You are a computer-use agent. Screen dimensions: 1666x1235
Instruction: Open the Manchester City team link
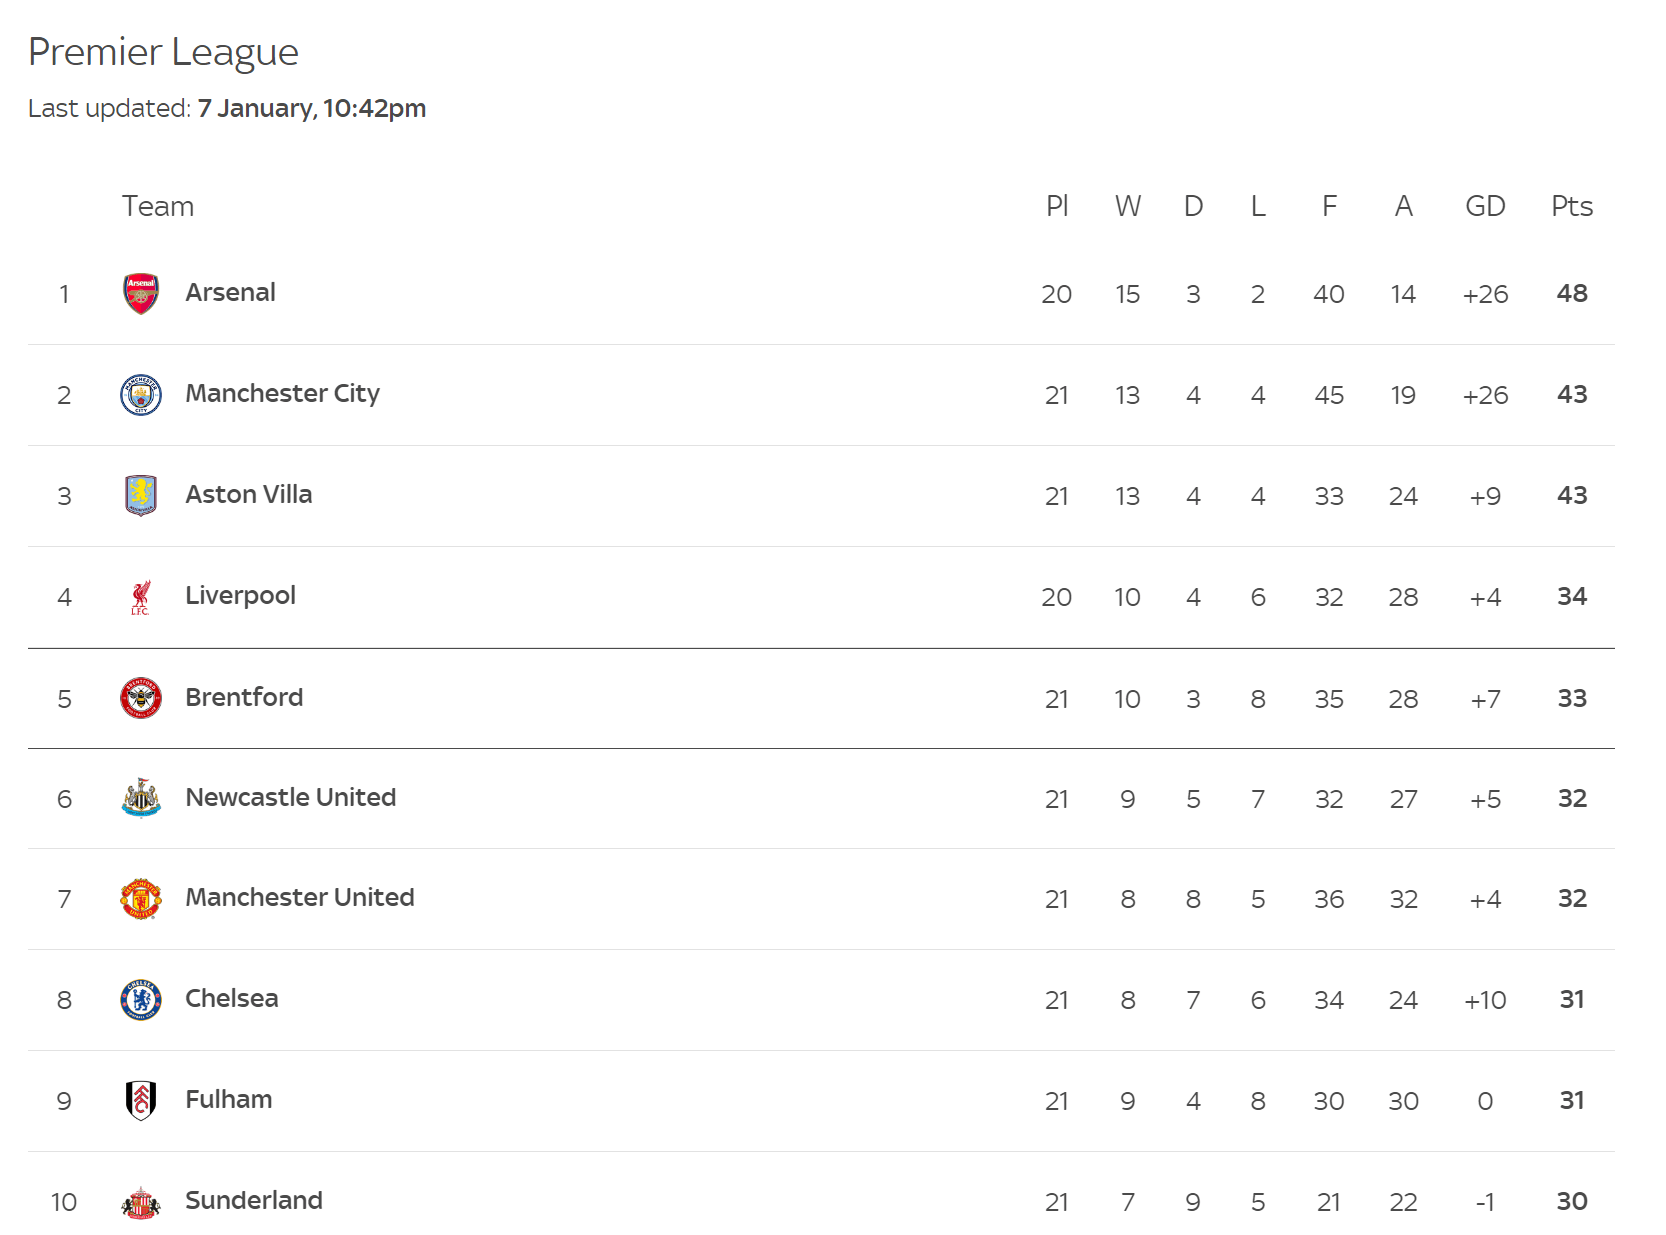tap(282, 394)
